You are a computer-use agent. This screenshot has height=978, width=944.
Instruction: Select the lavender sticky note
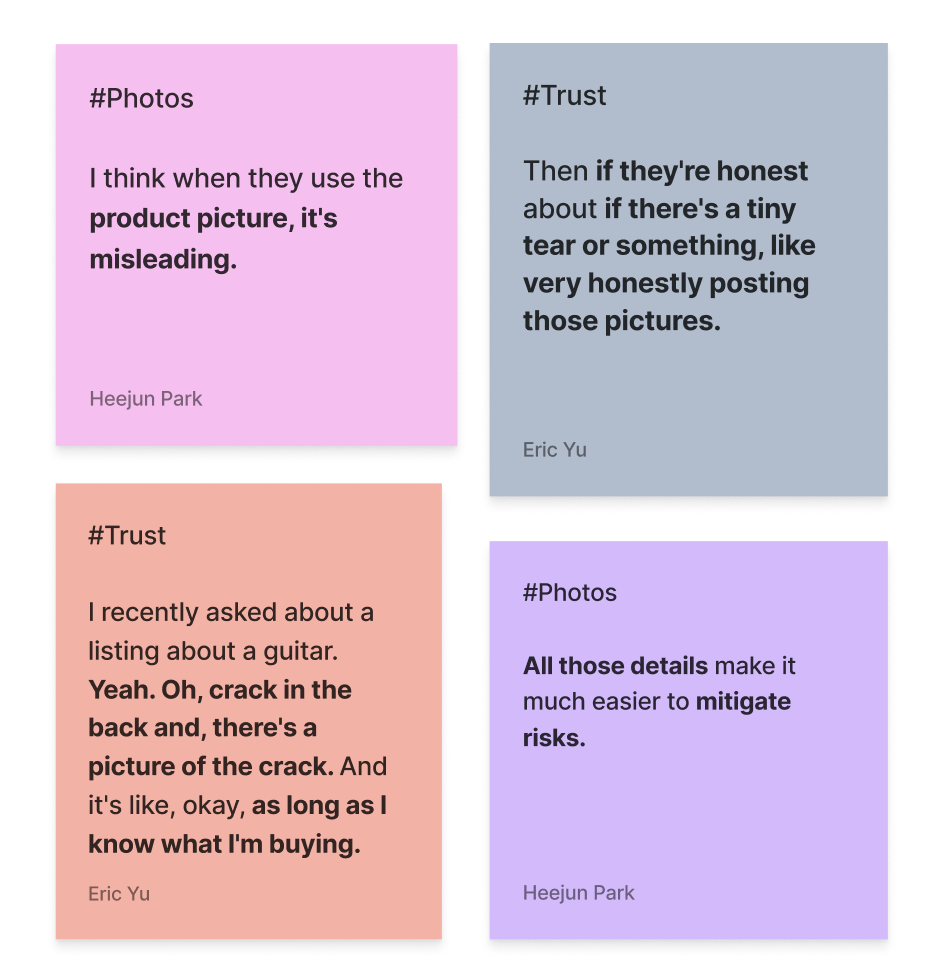pyautogui.click(x=689, y=740)
